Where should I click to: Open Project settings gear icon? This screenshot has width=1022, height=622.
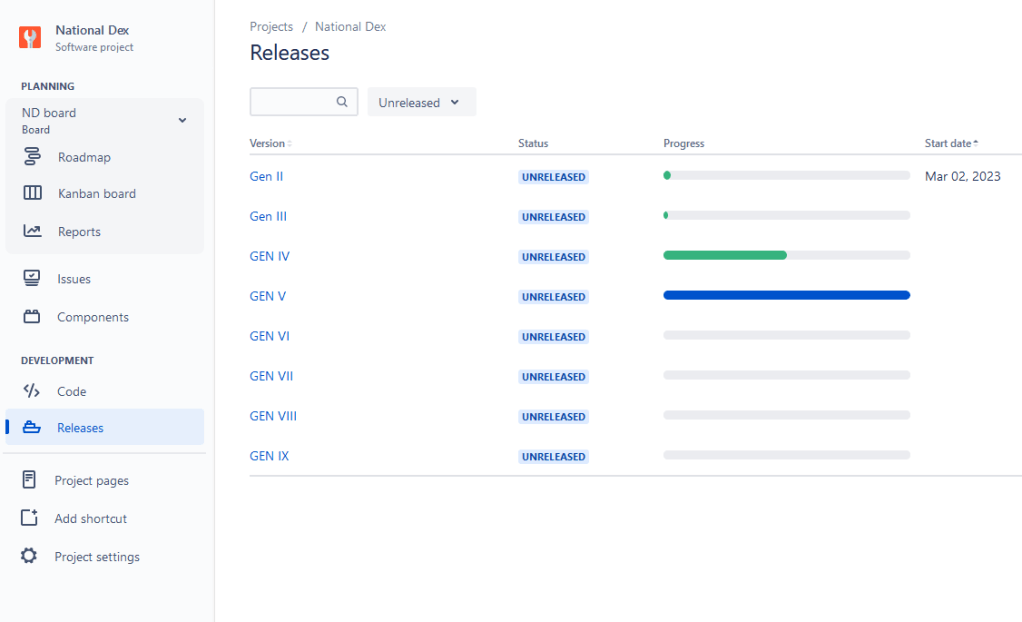[30, 557]
